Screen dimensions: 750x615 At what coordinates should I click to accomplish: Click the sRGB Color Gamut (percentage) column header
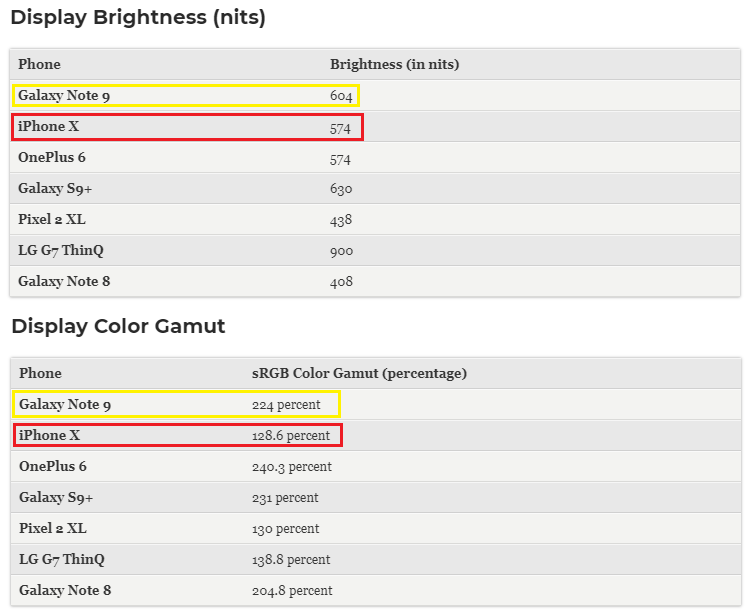(359, 373)
